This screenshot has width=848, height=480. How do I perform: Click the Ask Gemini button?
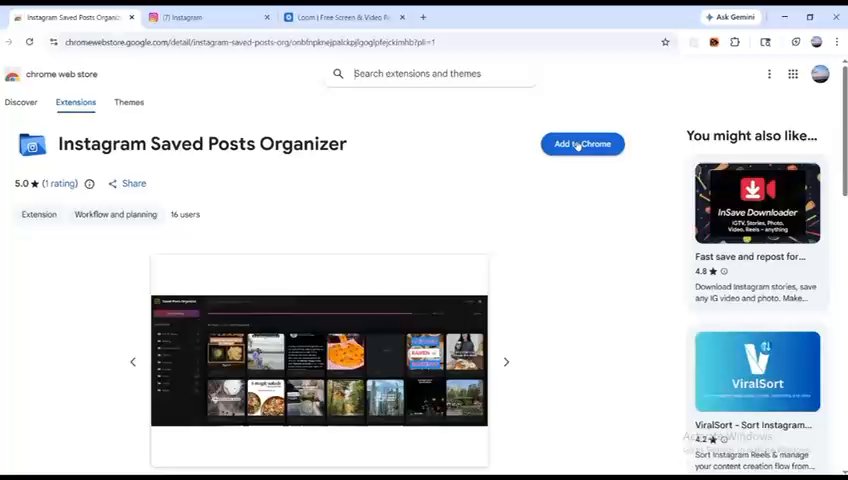(x=730, y=17)
